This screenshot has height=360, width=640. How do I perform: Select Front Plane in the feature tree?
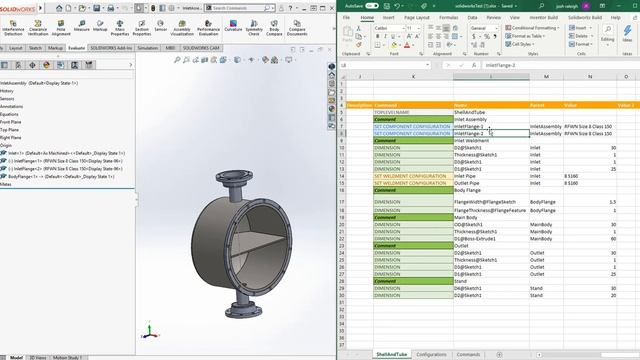(11, 122)
